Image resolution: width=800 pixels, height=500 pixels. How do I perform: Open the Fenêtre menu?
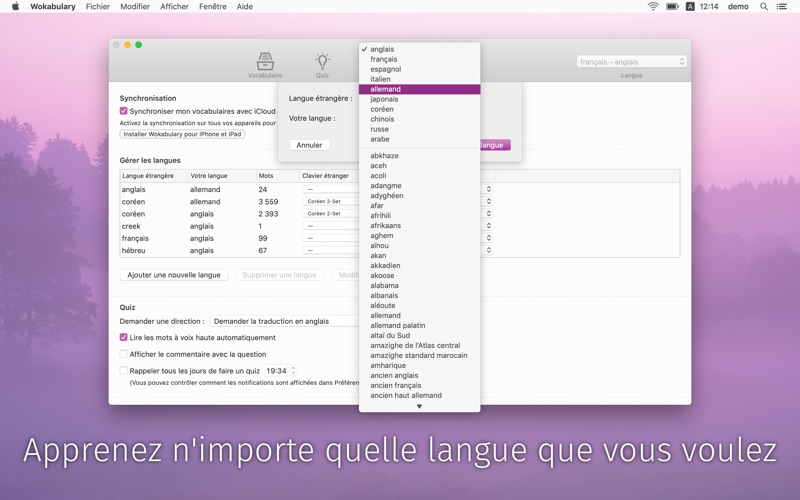tap(213, 6)
